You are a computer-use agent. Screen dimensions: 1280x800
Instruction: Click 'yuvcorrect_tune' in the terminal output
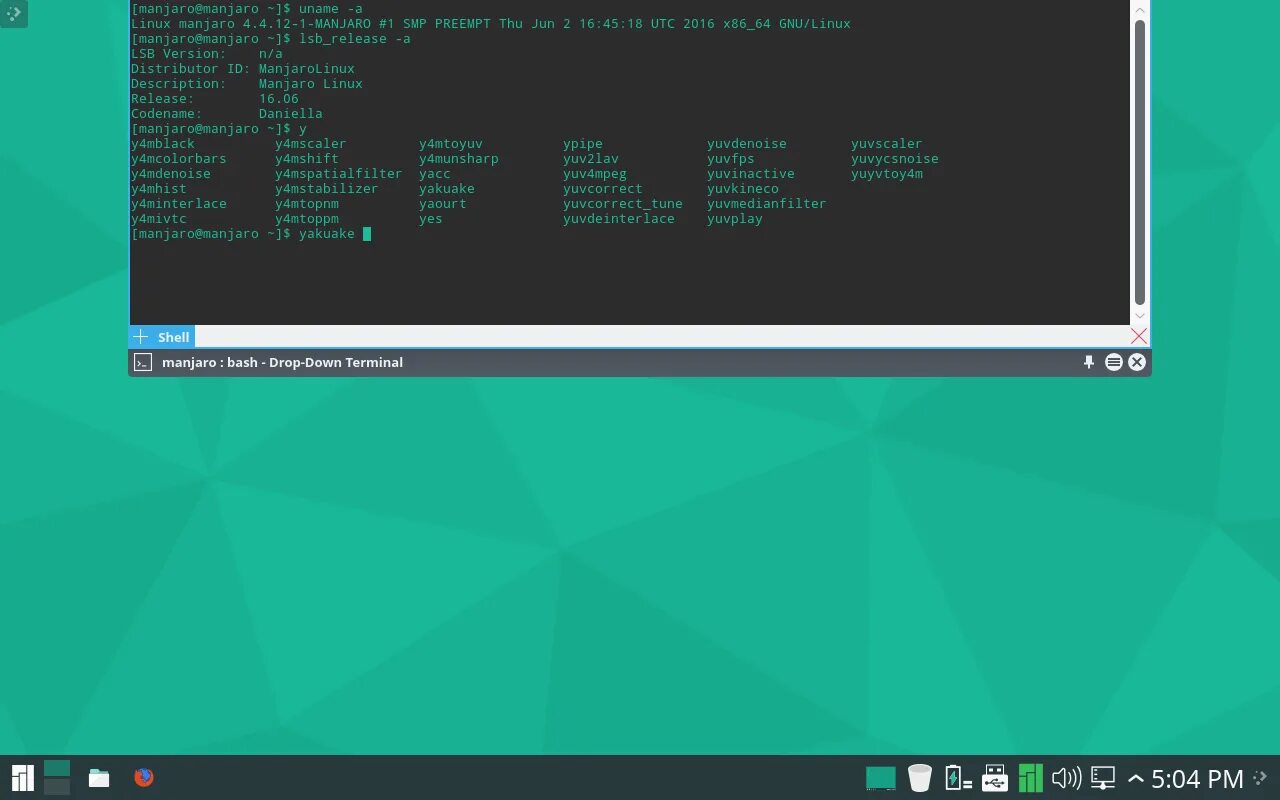(x=623, y=204)
